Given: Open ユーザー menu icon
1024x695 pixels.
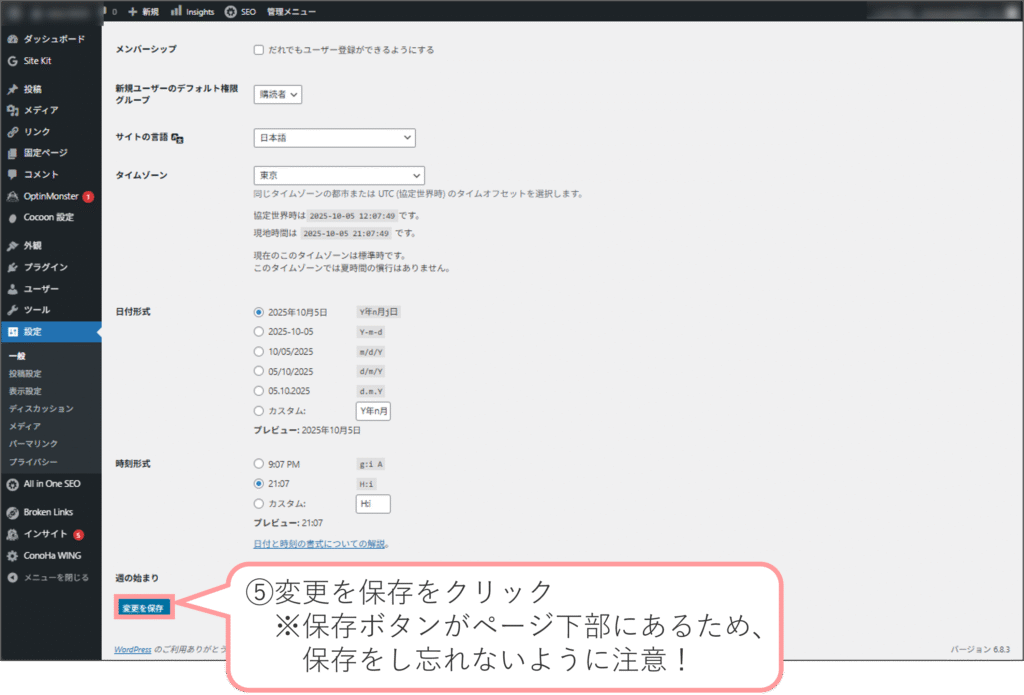Looking at the screenshot, I should tap(12, 288).
